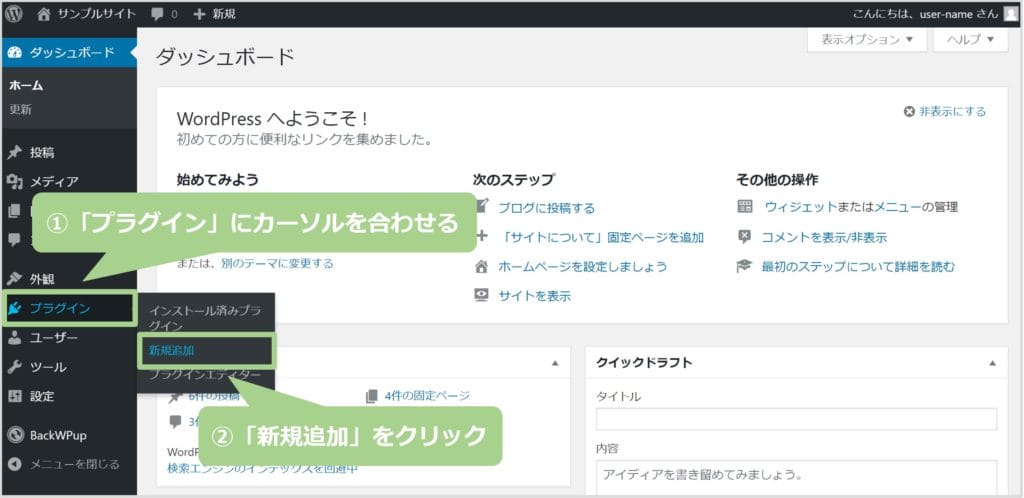Click the plug icon beside プラグイン
1024x498 pixels.
(14, 309)
